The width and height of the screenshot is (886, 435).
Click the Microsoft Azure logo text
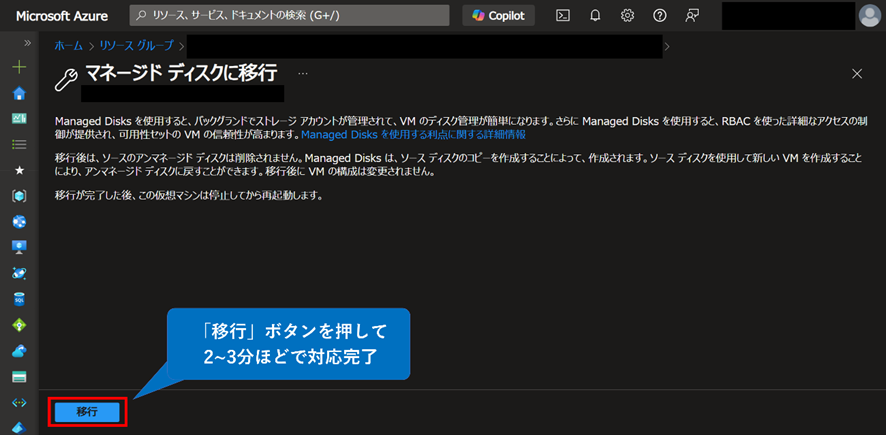(x=62, y=16)
